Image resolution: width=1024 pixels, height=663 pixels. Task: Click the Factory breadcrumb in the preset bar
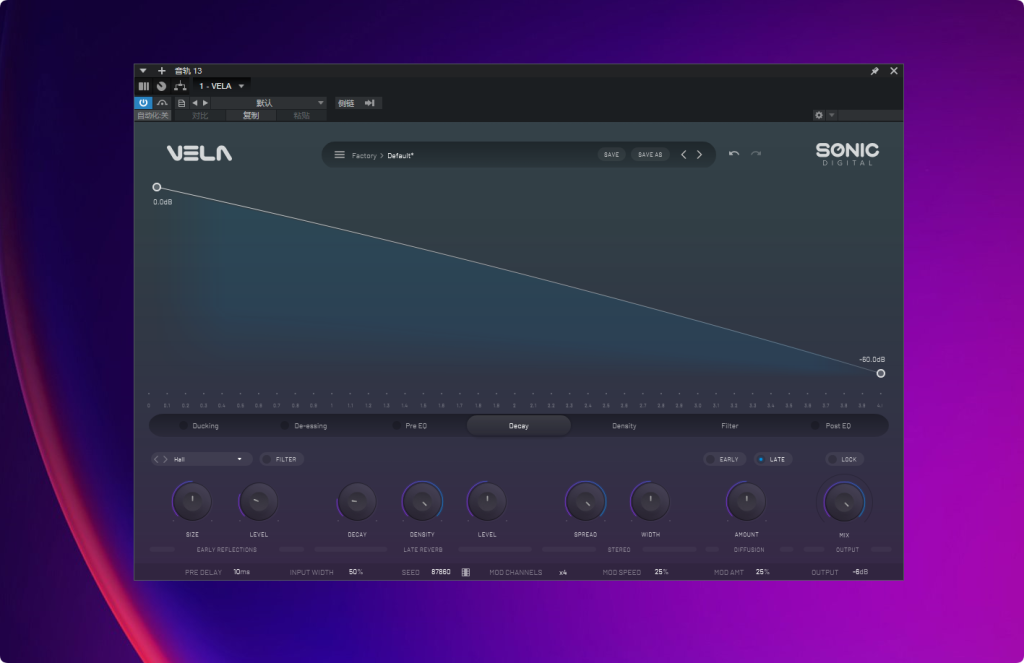pos(364,155)
